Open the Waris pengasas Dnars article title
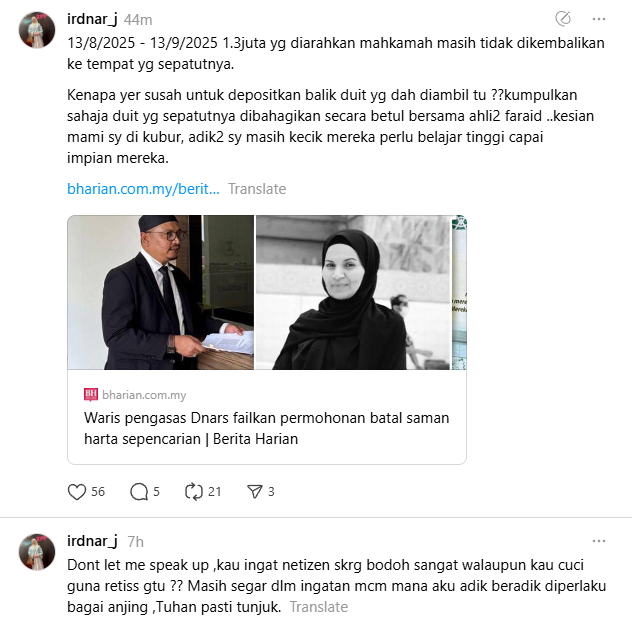 click(x=266, y=428)
